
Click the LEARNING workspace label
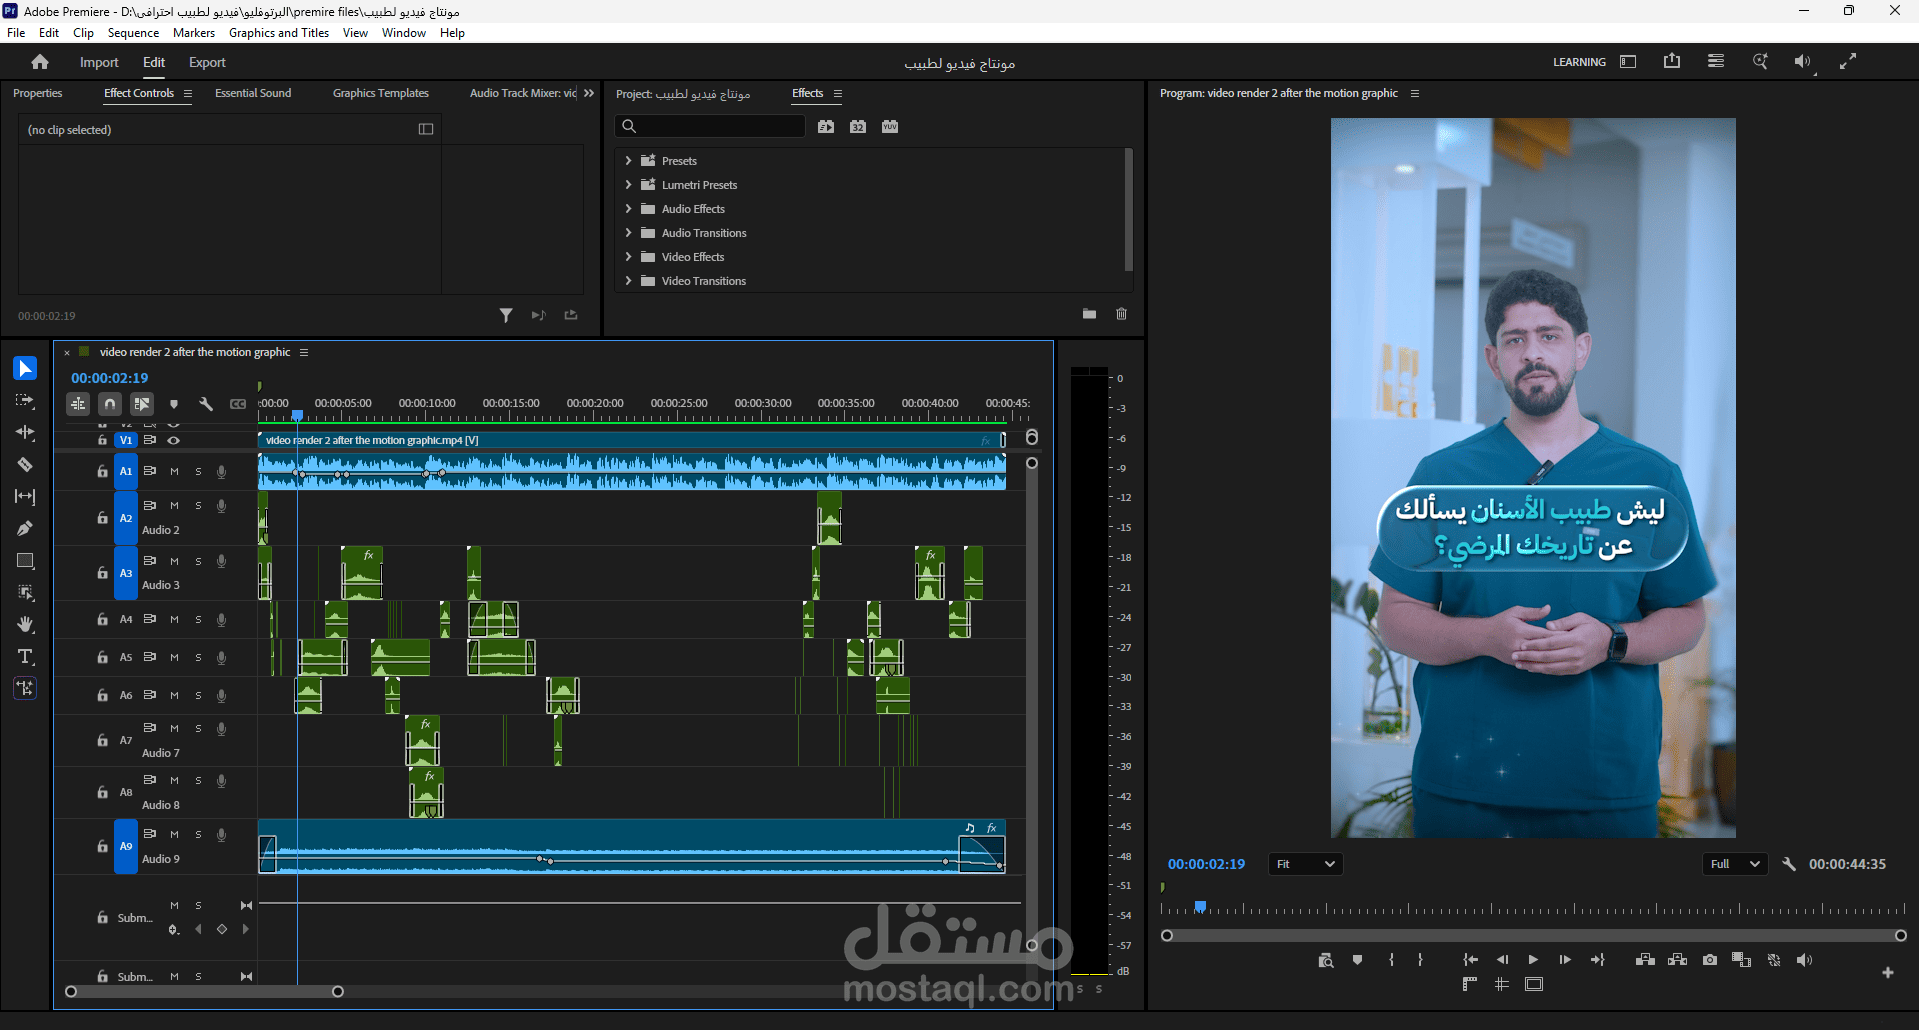[1579, 62]
